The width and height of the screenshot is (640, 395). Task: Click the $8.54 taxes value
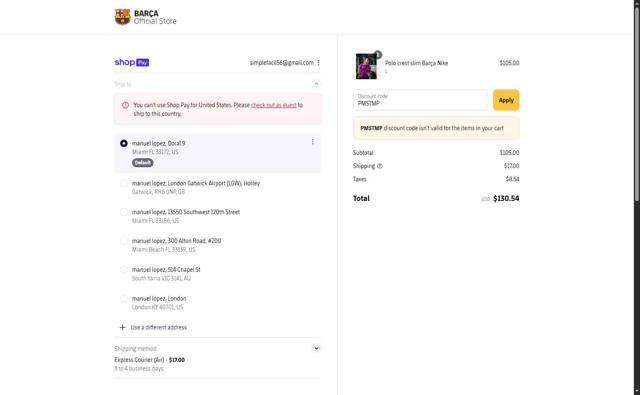pyautogui.click(x=513, y=179)
